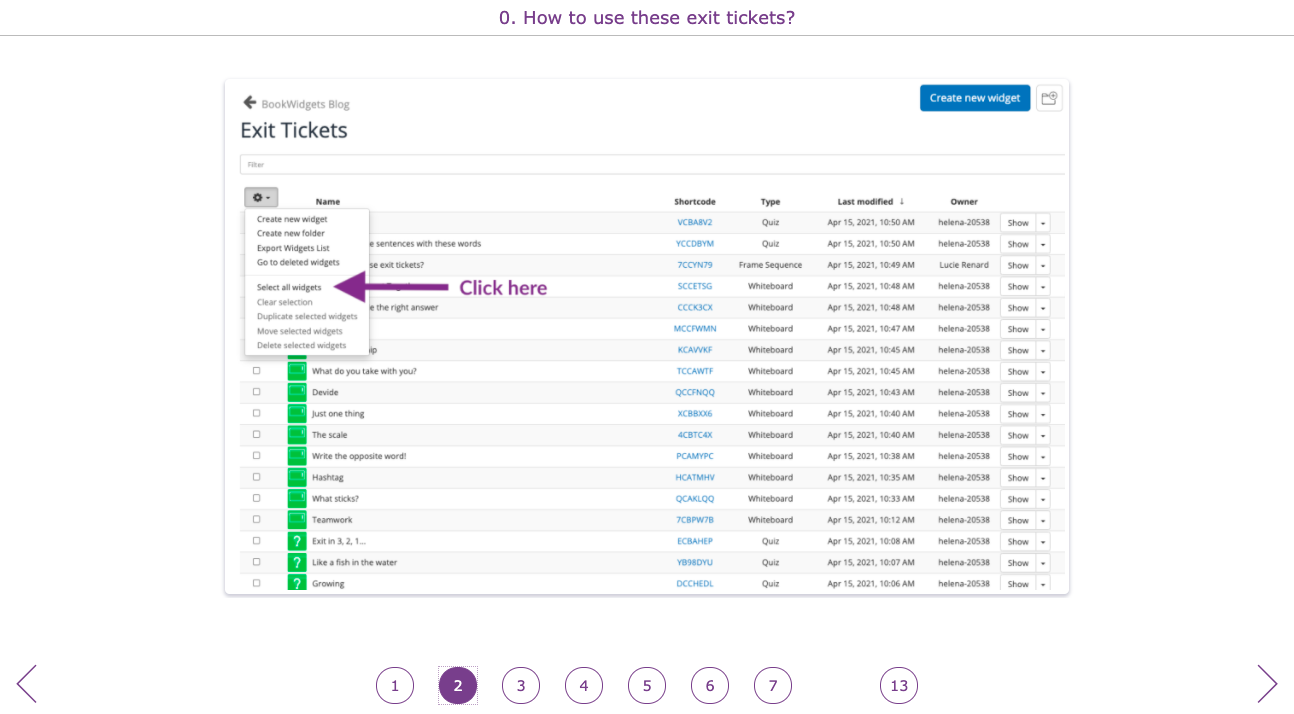Click the new folder icon beside Create new widget
The height and width of the screenshot is (714, 1294).
point(1049,97)
